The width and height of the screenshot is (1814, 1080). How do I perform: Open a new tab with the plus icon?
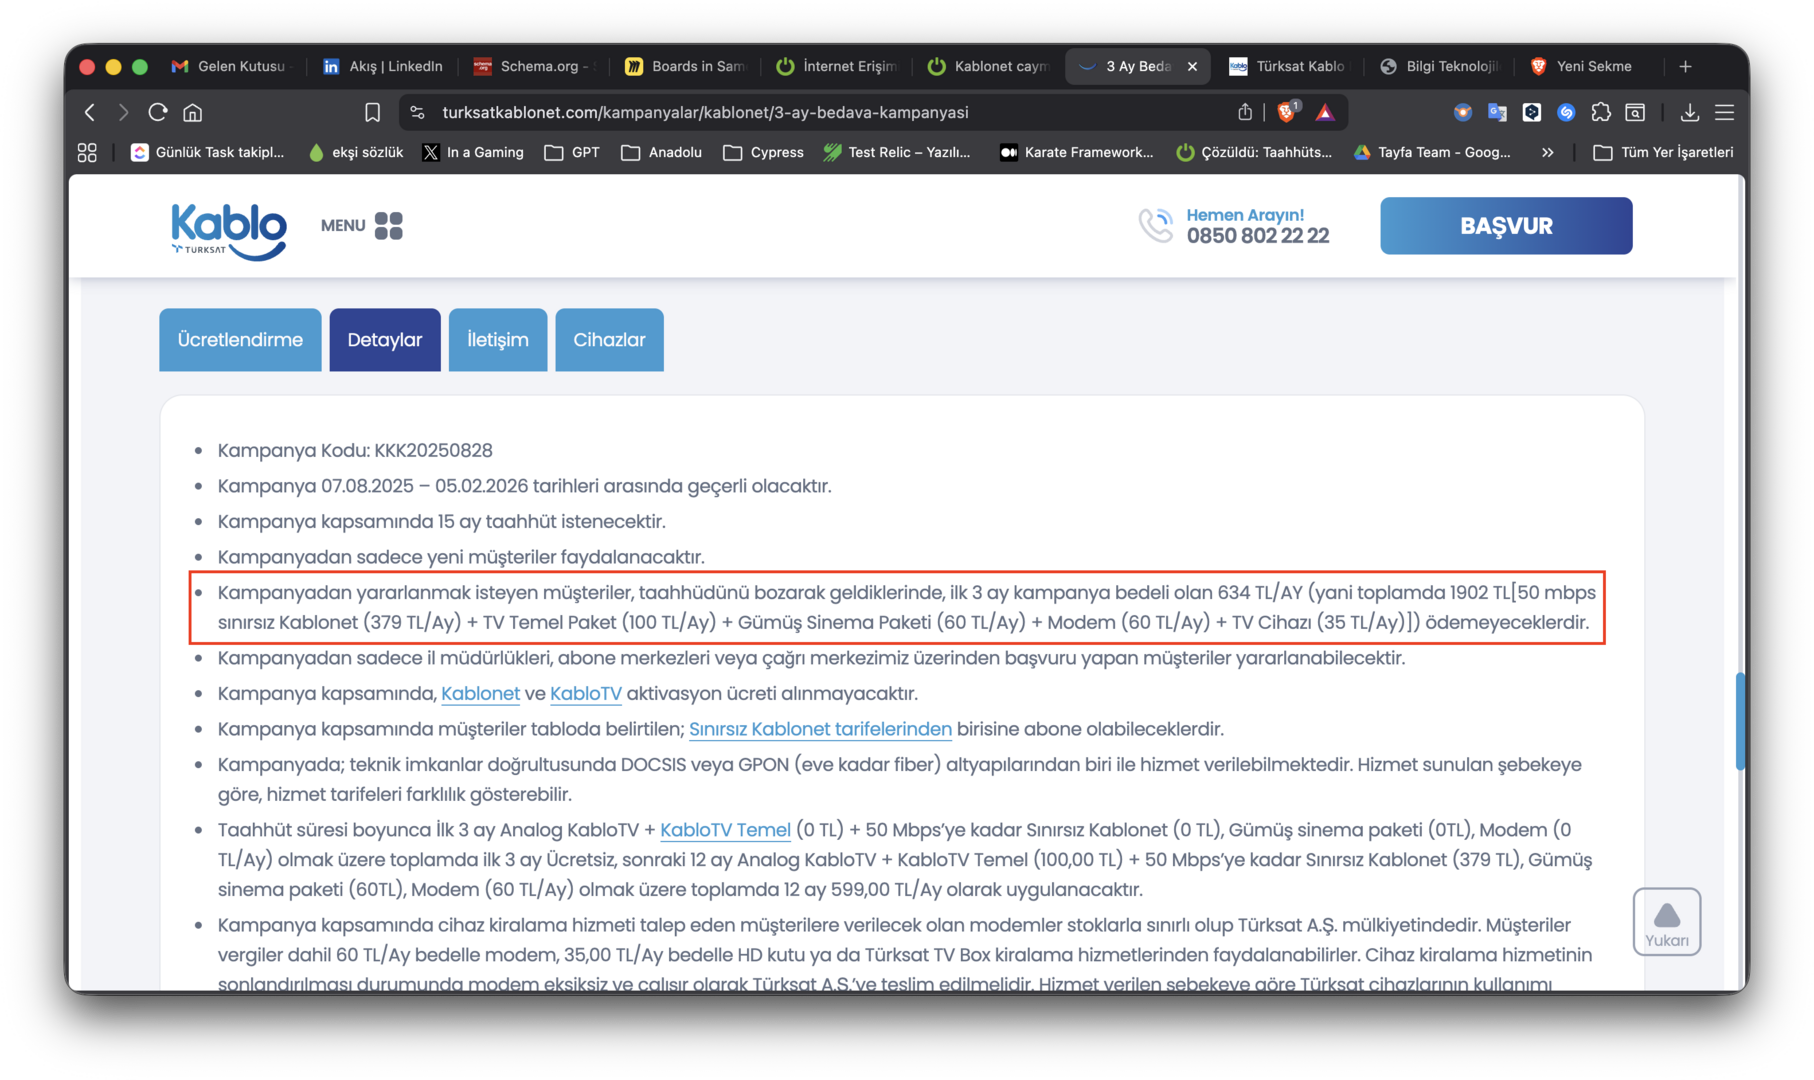click(1686, 66)
